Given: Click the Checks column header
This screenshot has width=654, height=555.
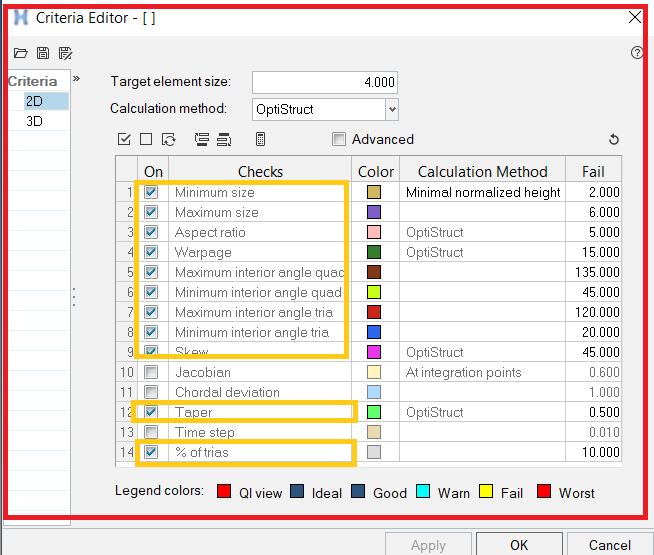Looking at the screenshot, I should point(260,171).
